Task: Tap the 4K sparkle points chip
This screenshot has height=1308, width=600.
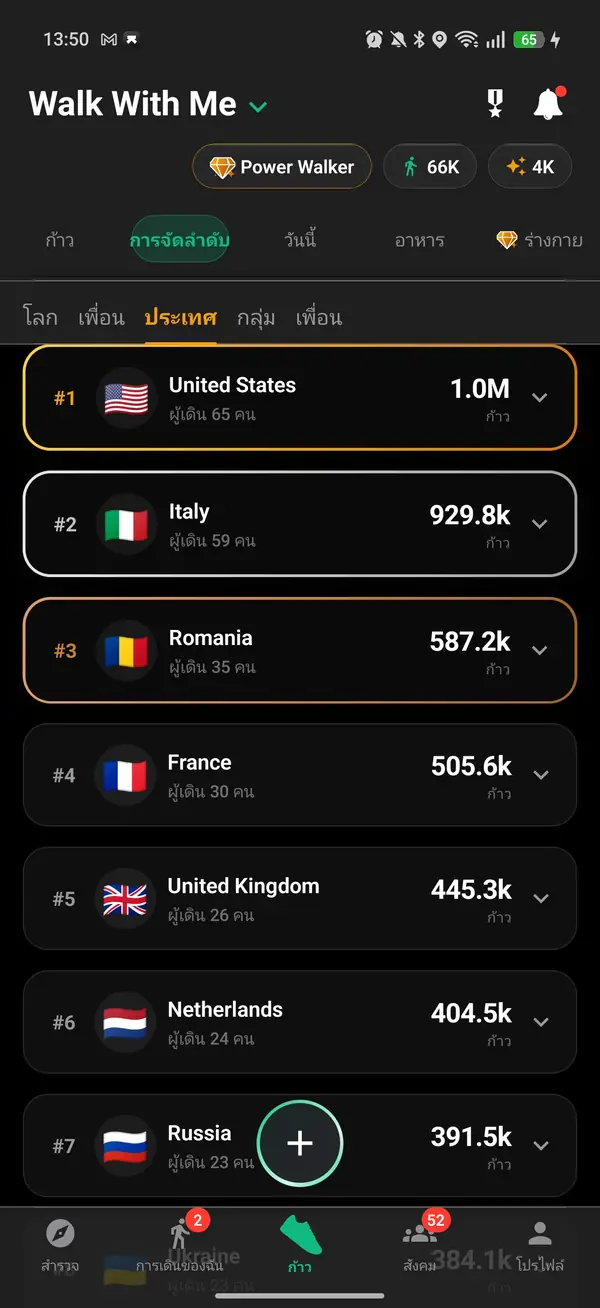Action: click(x=530, y=167)
